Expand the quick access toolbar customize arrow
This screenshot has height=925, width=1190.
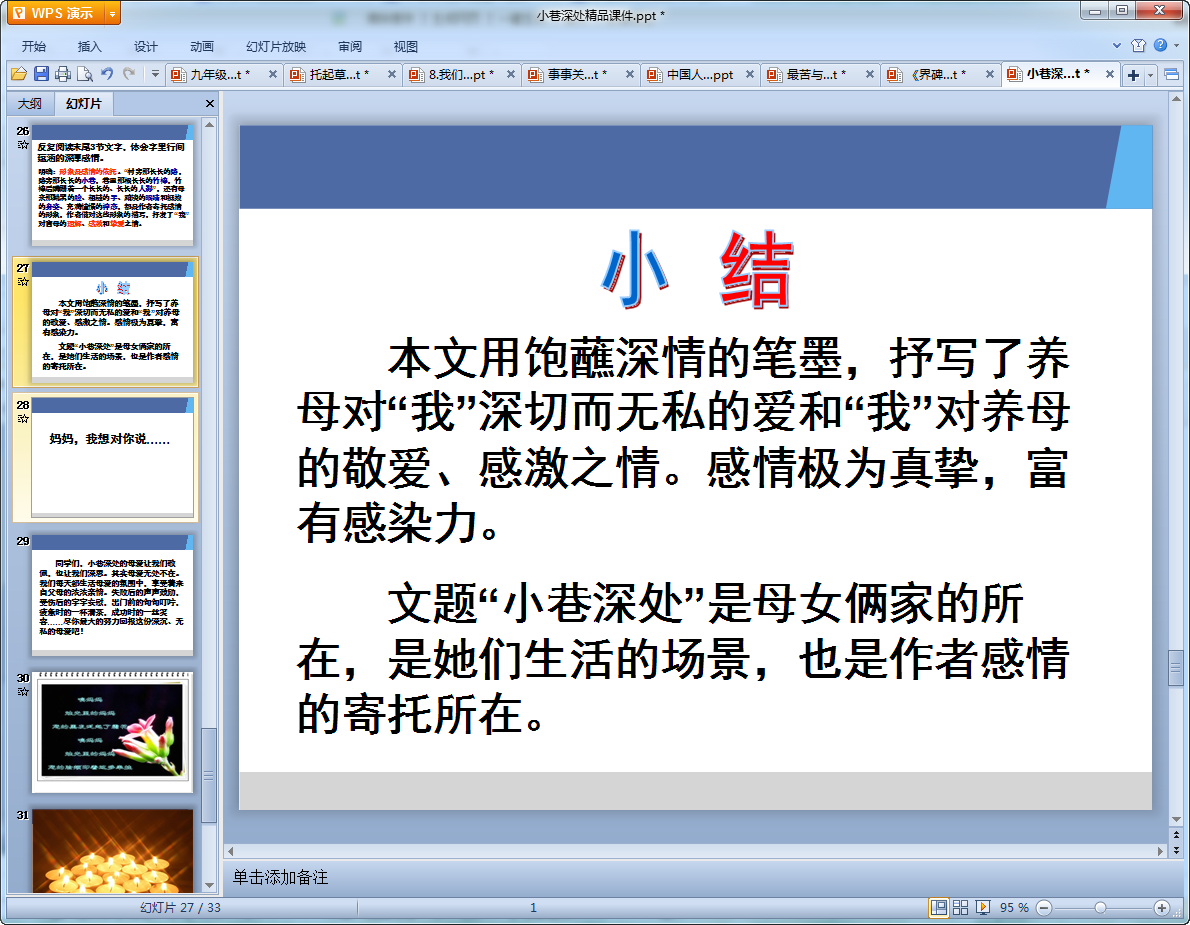155,74
